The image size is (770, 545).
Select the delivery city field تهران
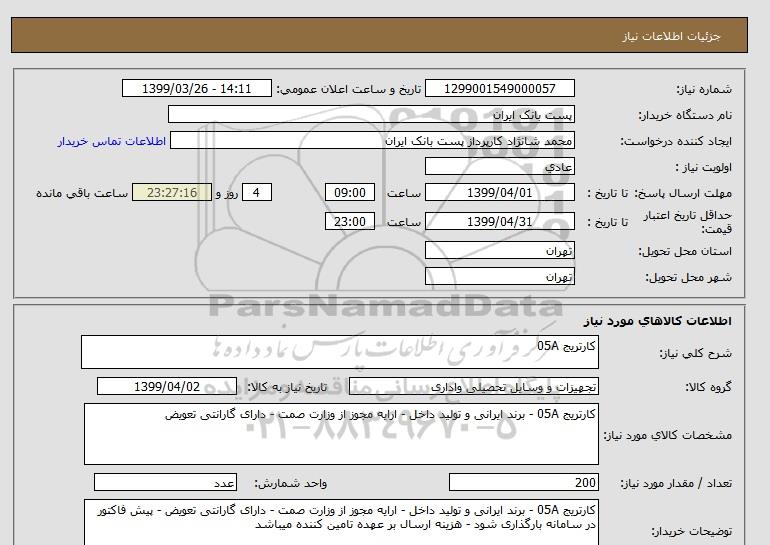(499, 276)
